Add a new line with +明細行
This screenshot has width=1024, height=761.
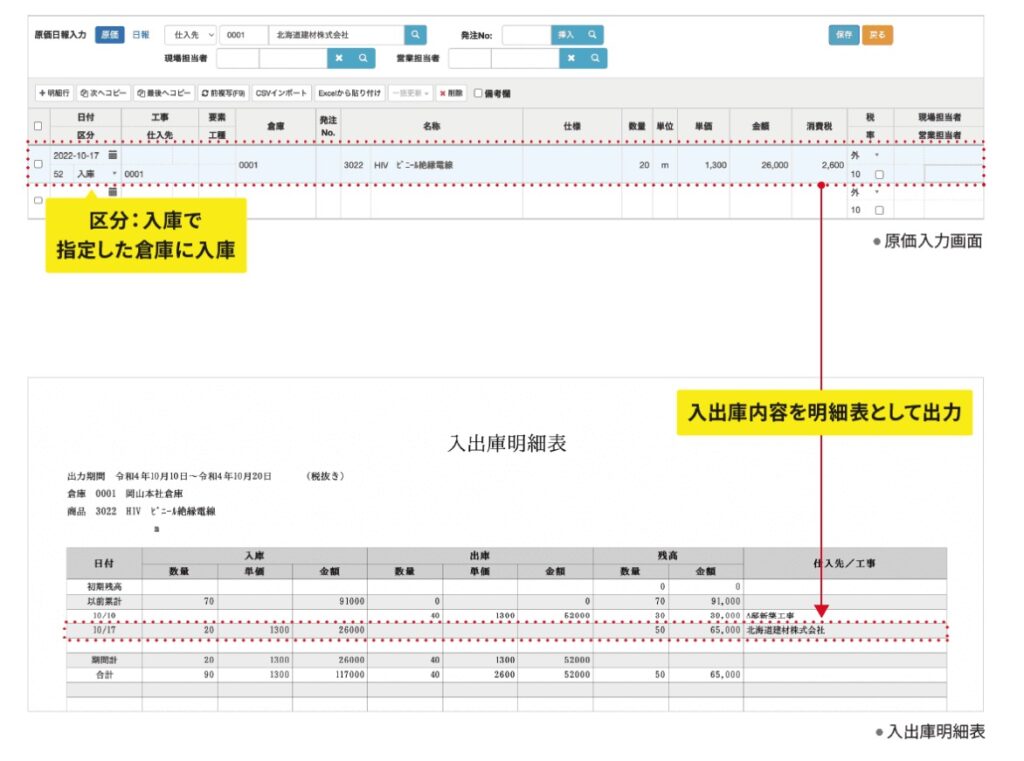(54, 93)
